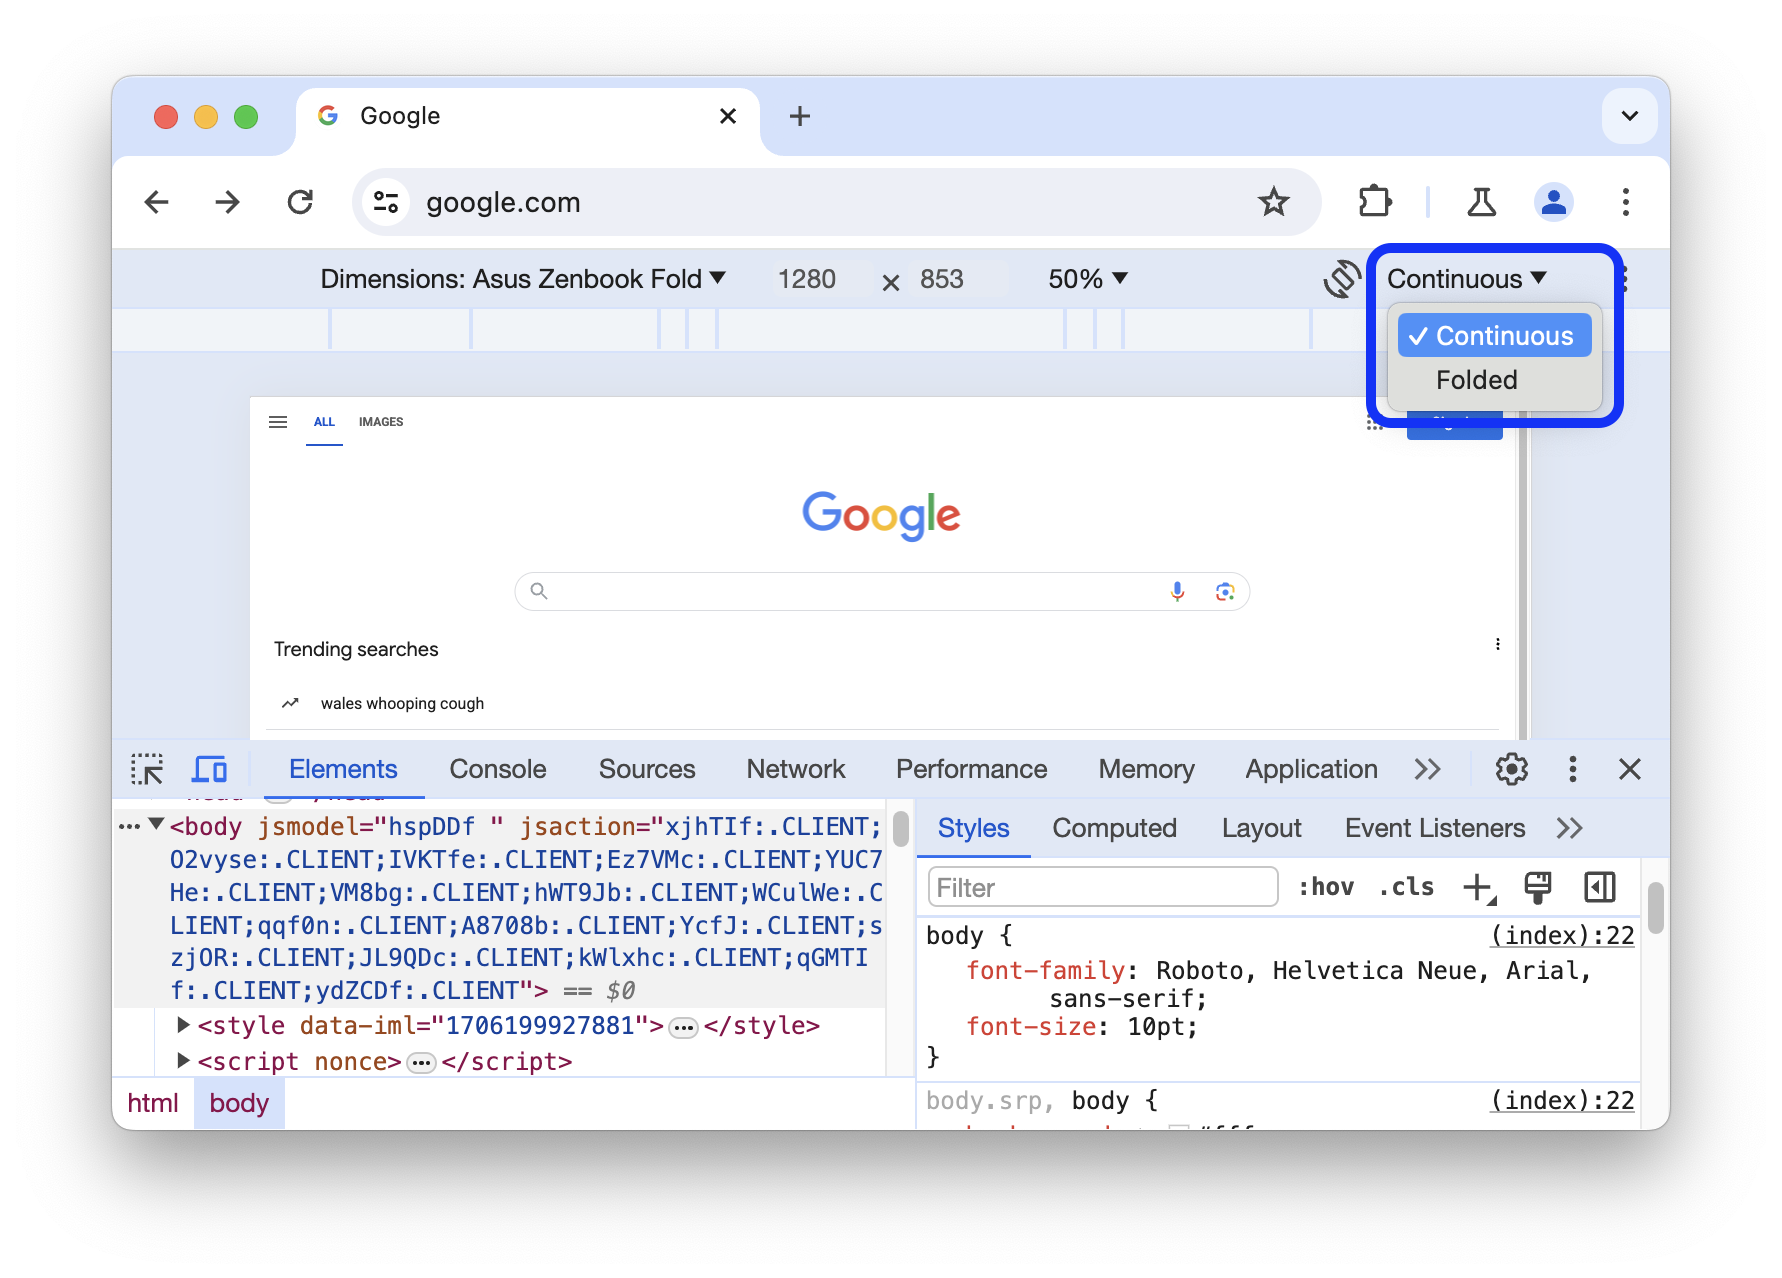Open the 50% zoom level dropdown

[x=1088, y=279]
